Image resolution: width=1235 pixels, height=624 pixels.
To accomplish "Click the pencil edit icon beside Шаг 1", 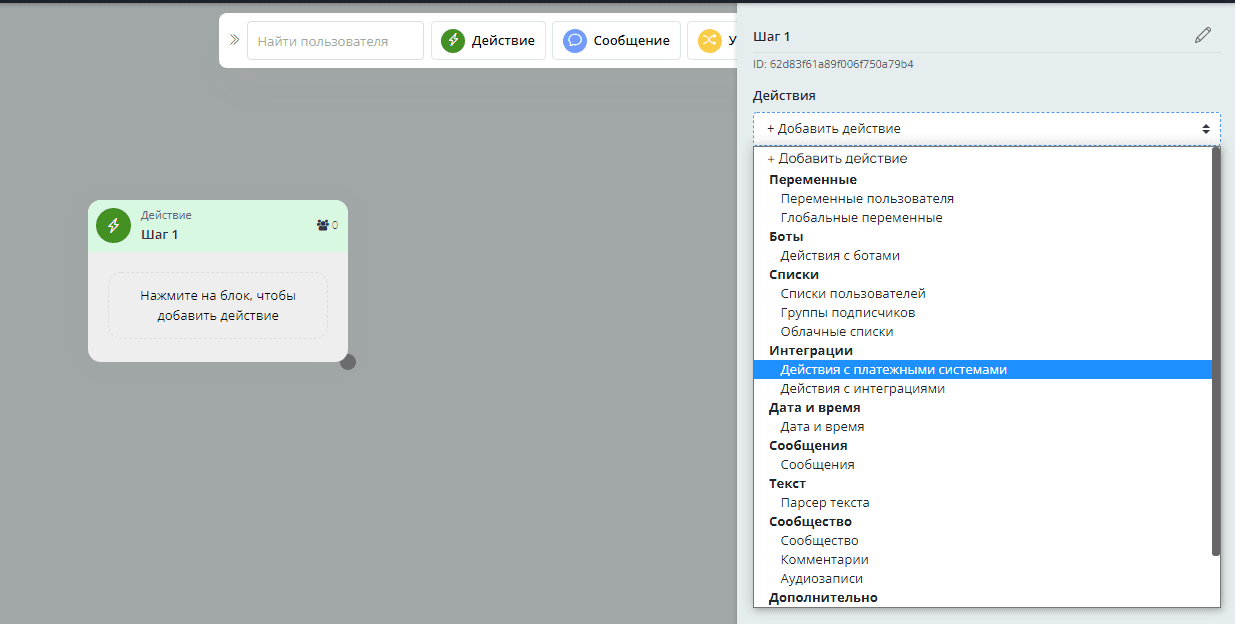I will click(1202, 36).
